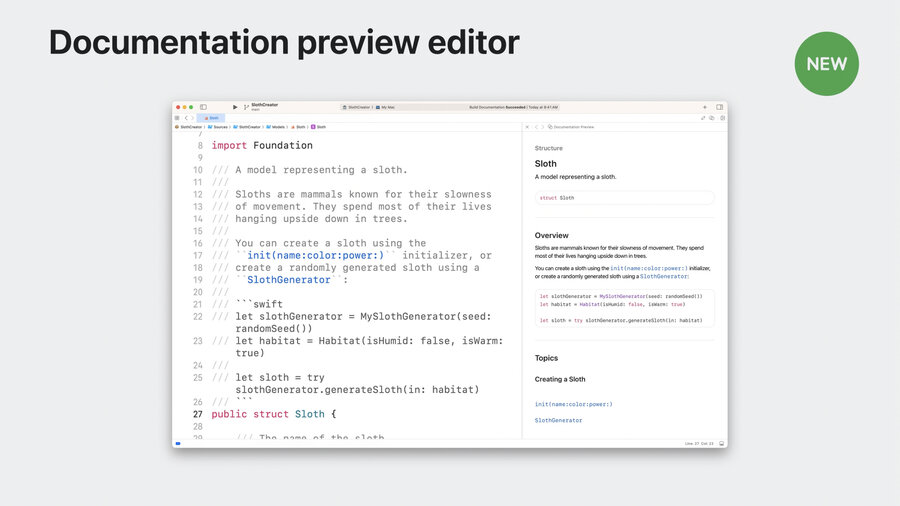Click the bottom-right debug area panel icon
The image size is (900, 506).
[x=721, y=443]
